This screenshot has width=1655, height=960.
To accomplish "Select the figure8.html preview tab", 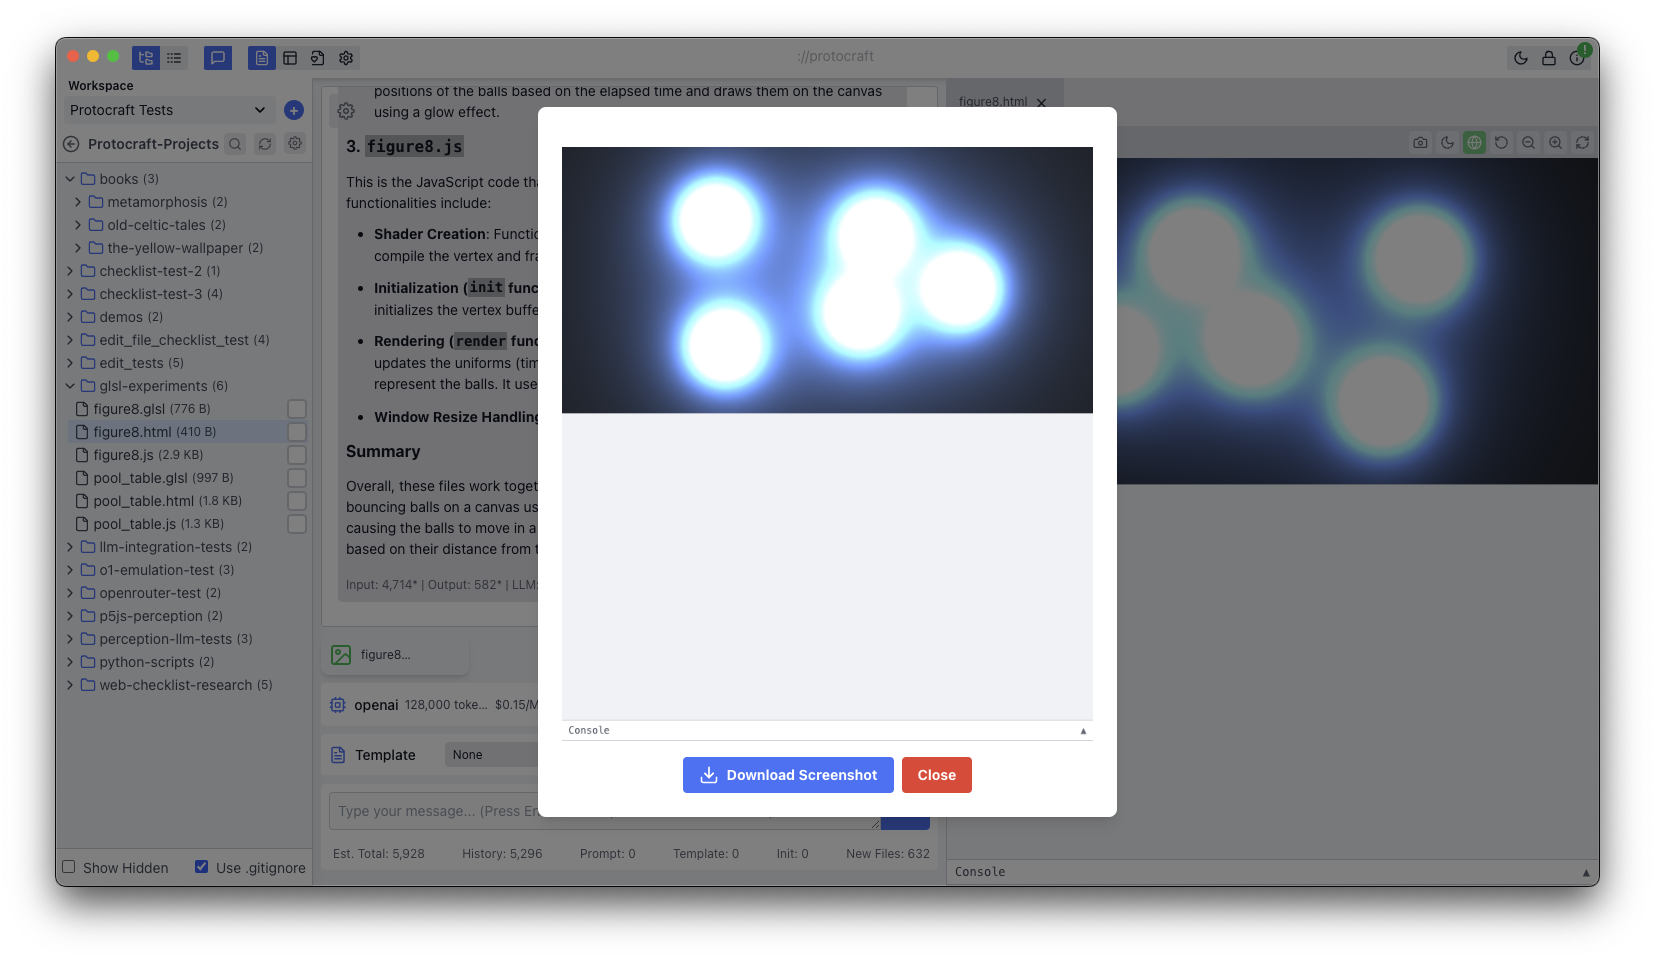I will coord(992,102).
